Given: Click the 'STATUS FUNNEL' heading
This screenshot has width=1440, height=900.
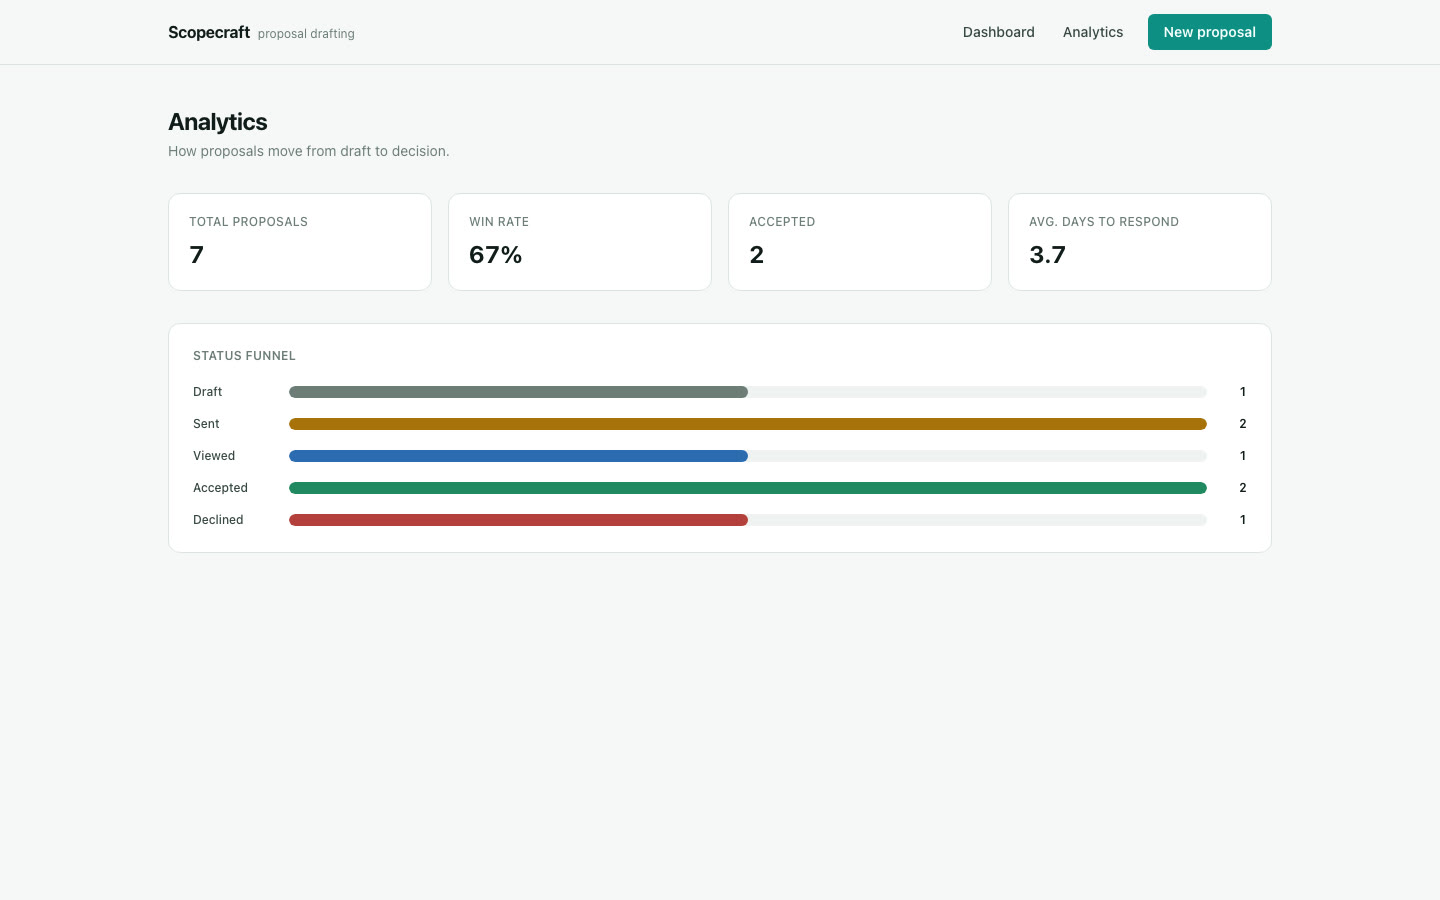Looking at the screenshot, I should pyautogui.click(x=244, y=356).
